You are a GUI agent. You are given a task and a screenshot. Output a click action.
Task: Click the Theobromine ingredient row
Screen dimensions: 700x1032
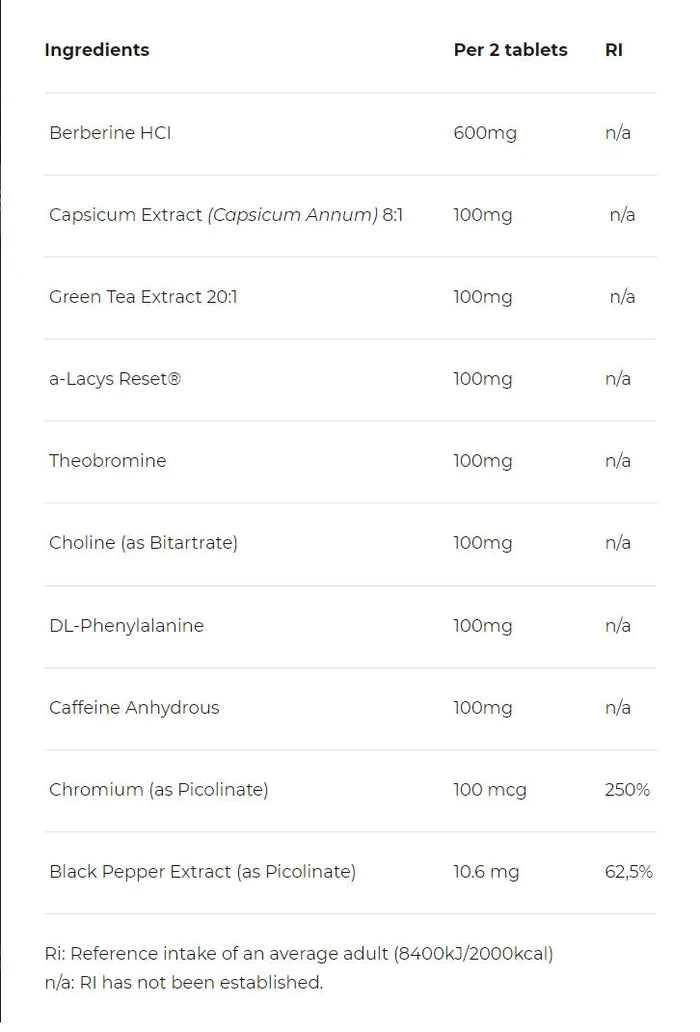[350, 461]
